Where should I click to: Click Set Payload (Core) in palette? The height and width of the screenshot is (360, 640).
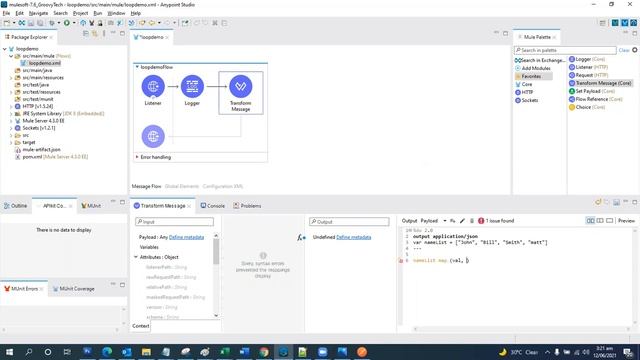click(592, 91)
